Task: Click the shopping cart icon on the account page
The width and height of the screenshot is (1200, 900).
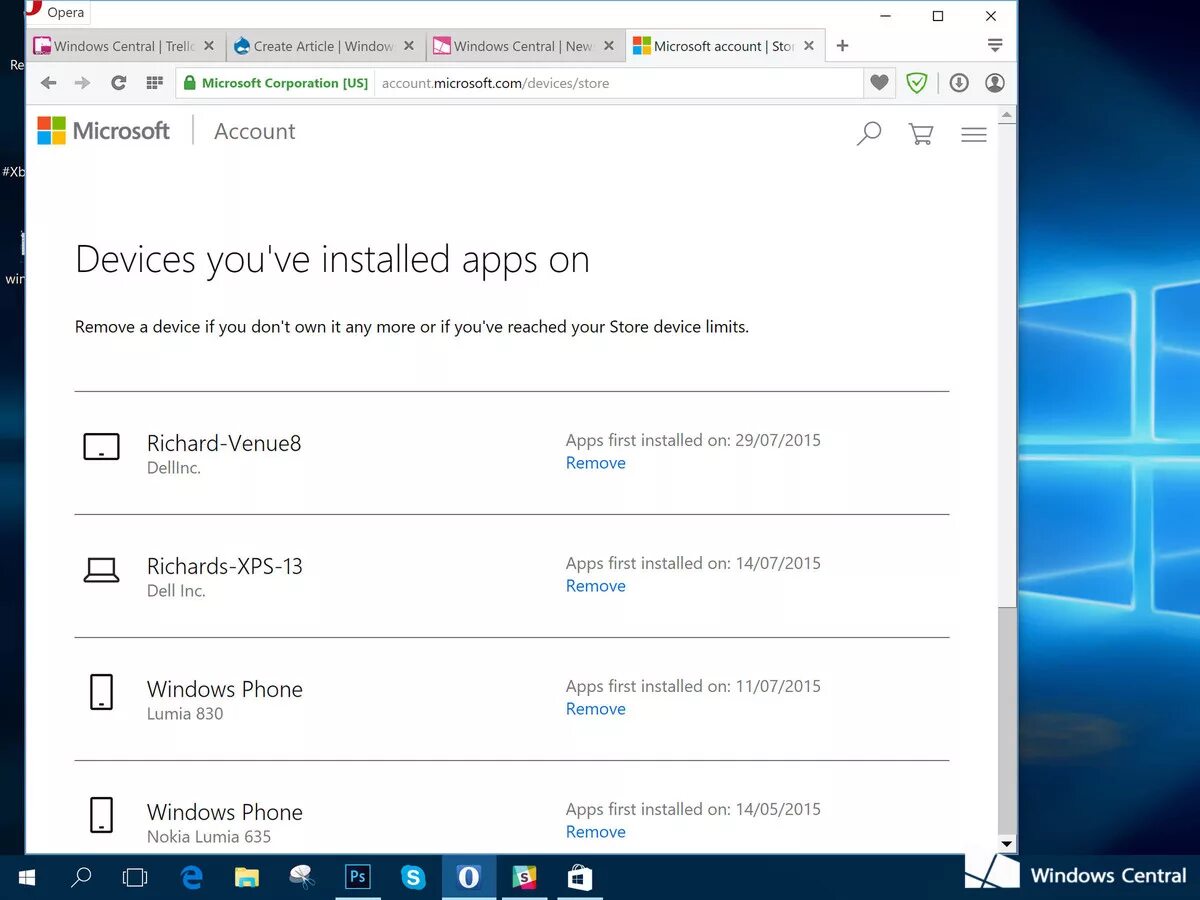Action: [x=920, y=133]
